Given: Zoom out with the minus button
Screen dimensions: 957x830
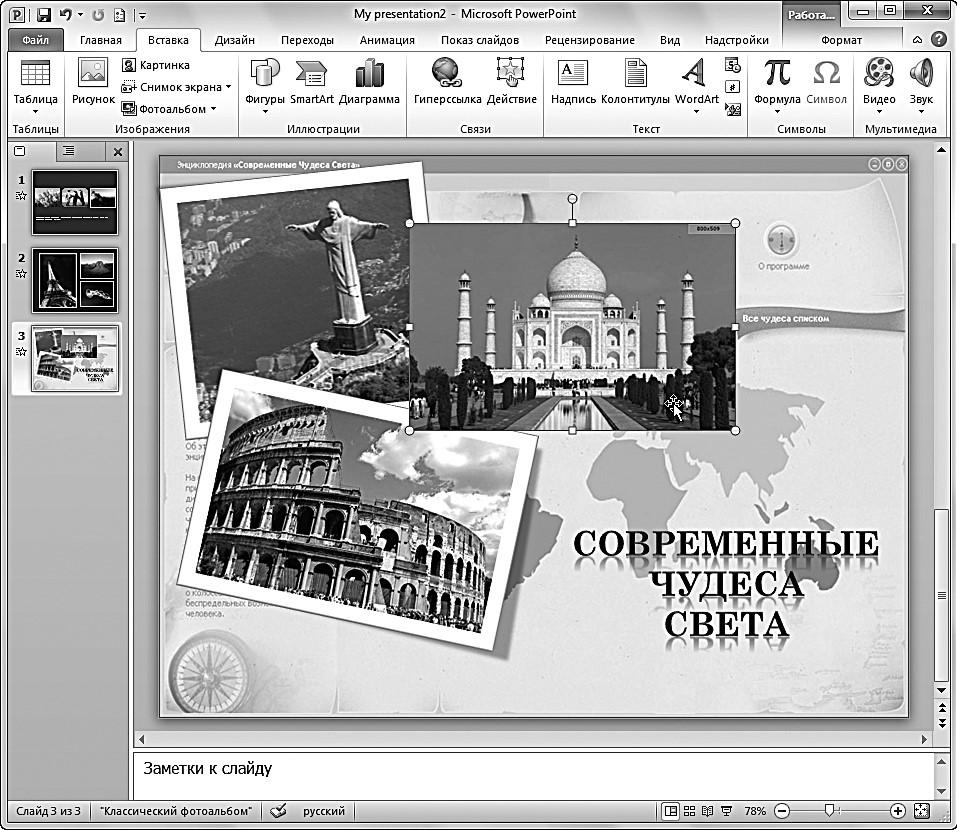Looking at the screenshot, I should (782, 811).
